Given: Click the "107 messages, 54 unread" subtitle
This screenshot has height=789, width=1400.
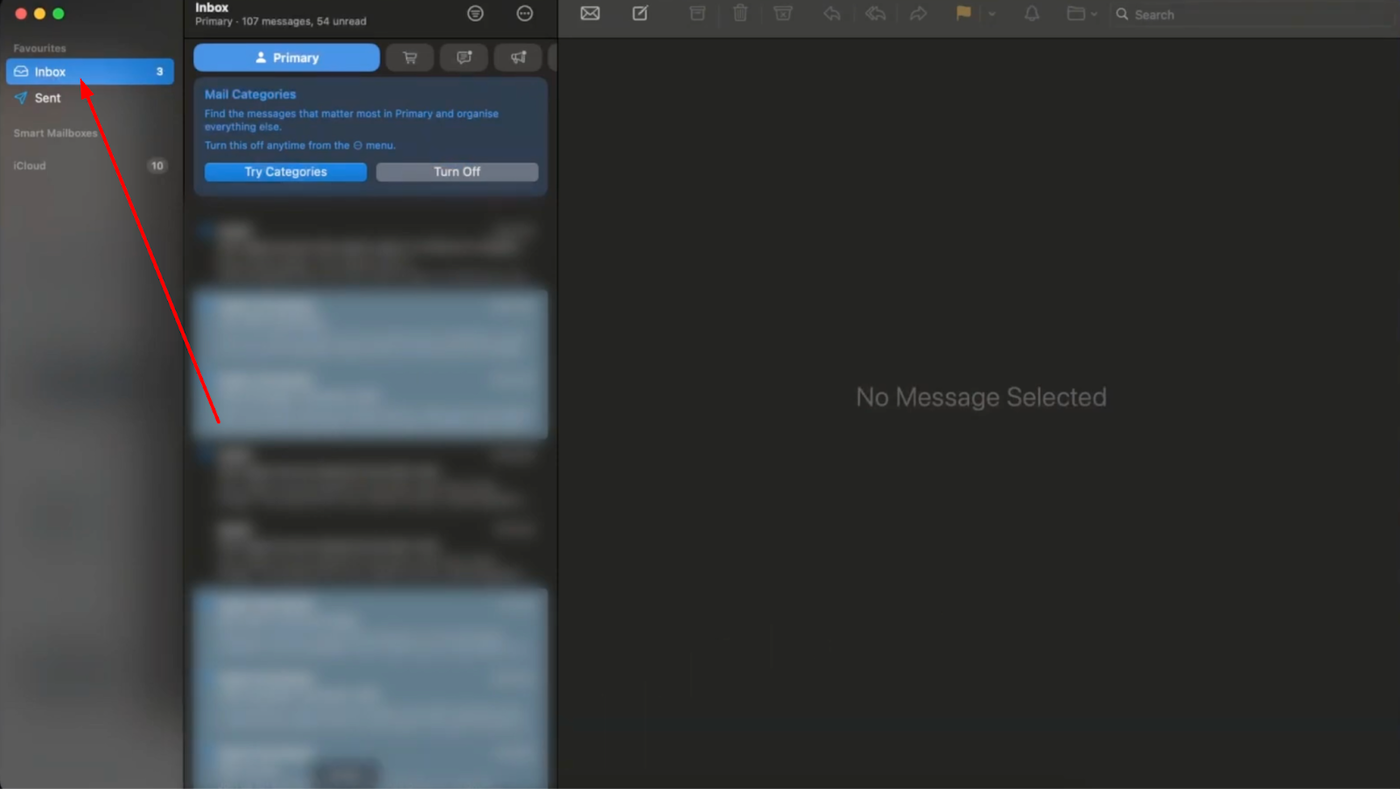Looking at the screenshot, I should (x=304, y=21).
